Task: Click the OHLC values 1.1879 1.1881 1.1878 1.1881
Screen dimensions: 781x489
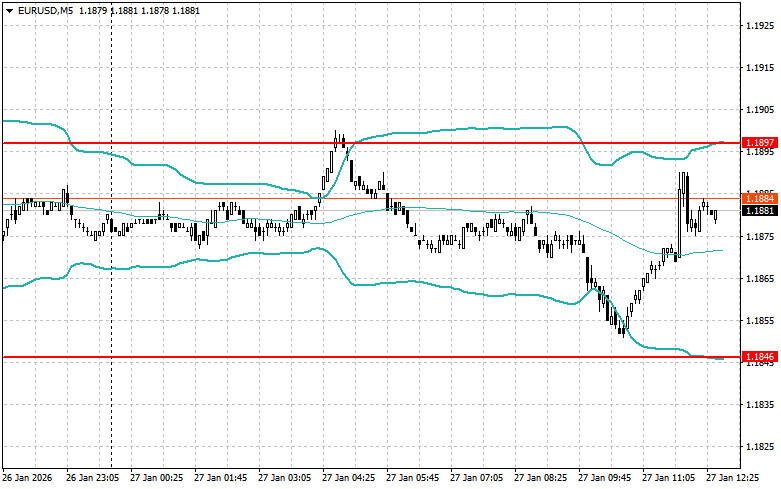Action: (x=138, y=10)
